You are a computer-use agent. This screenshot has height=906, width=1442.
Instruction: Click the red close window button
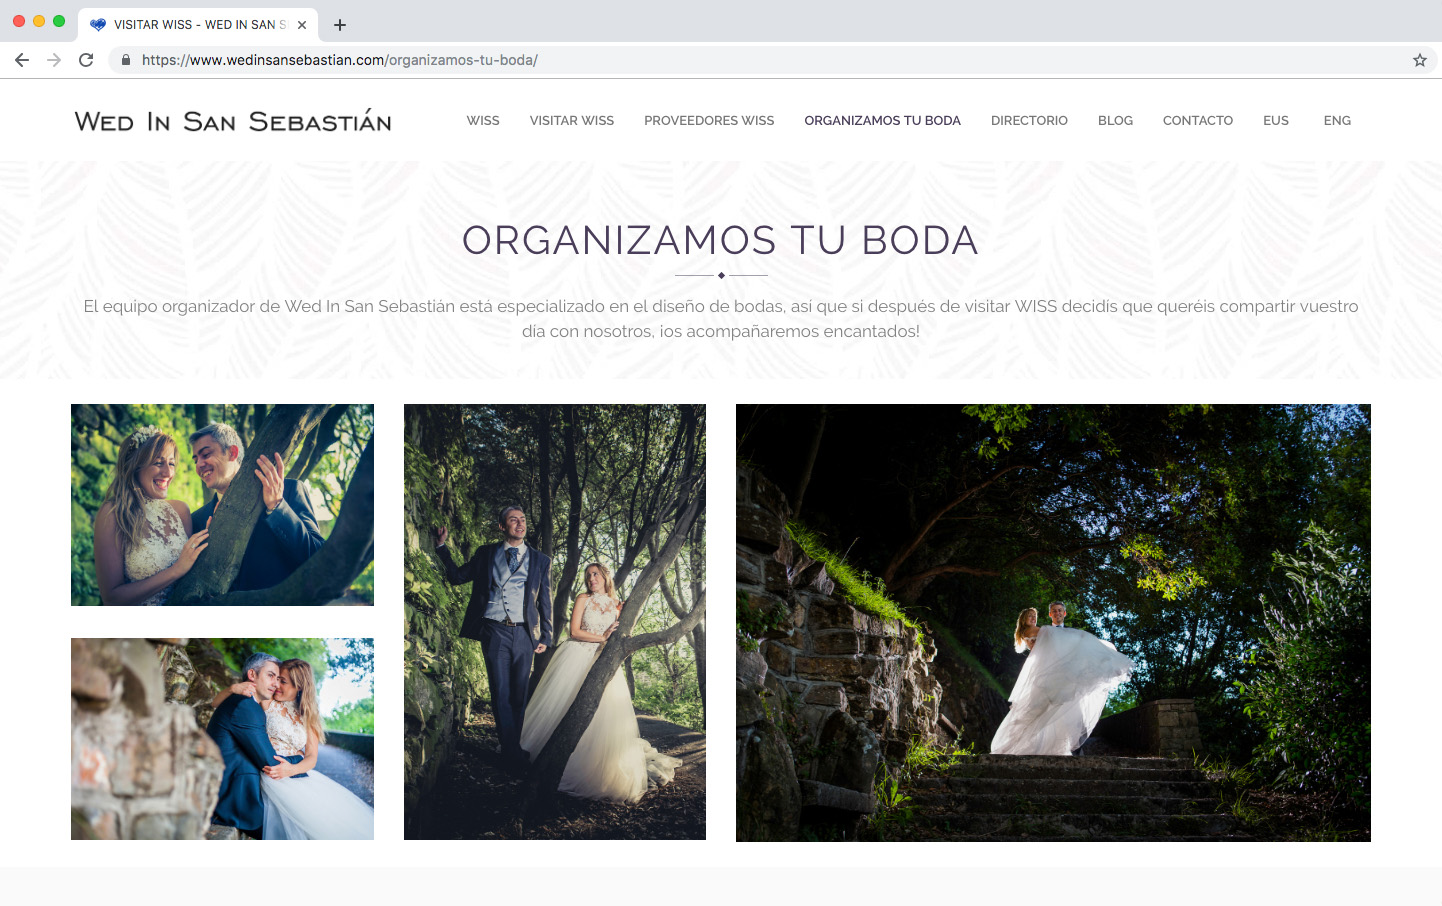[x=19, y=21]
